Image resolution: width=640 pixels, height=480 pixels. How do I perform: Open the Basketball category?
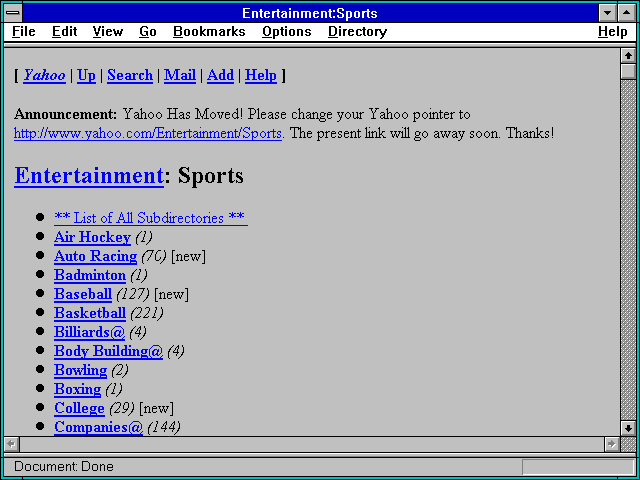click(90, 313)
